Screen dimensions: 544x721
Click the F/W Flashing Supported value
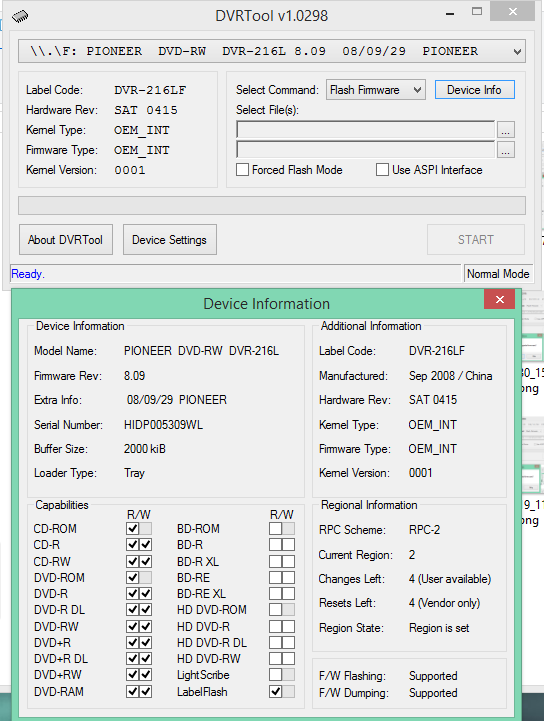433,676
